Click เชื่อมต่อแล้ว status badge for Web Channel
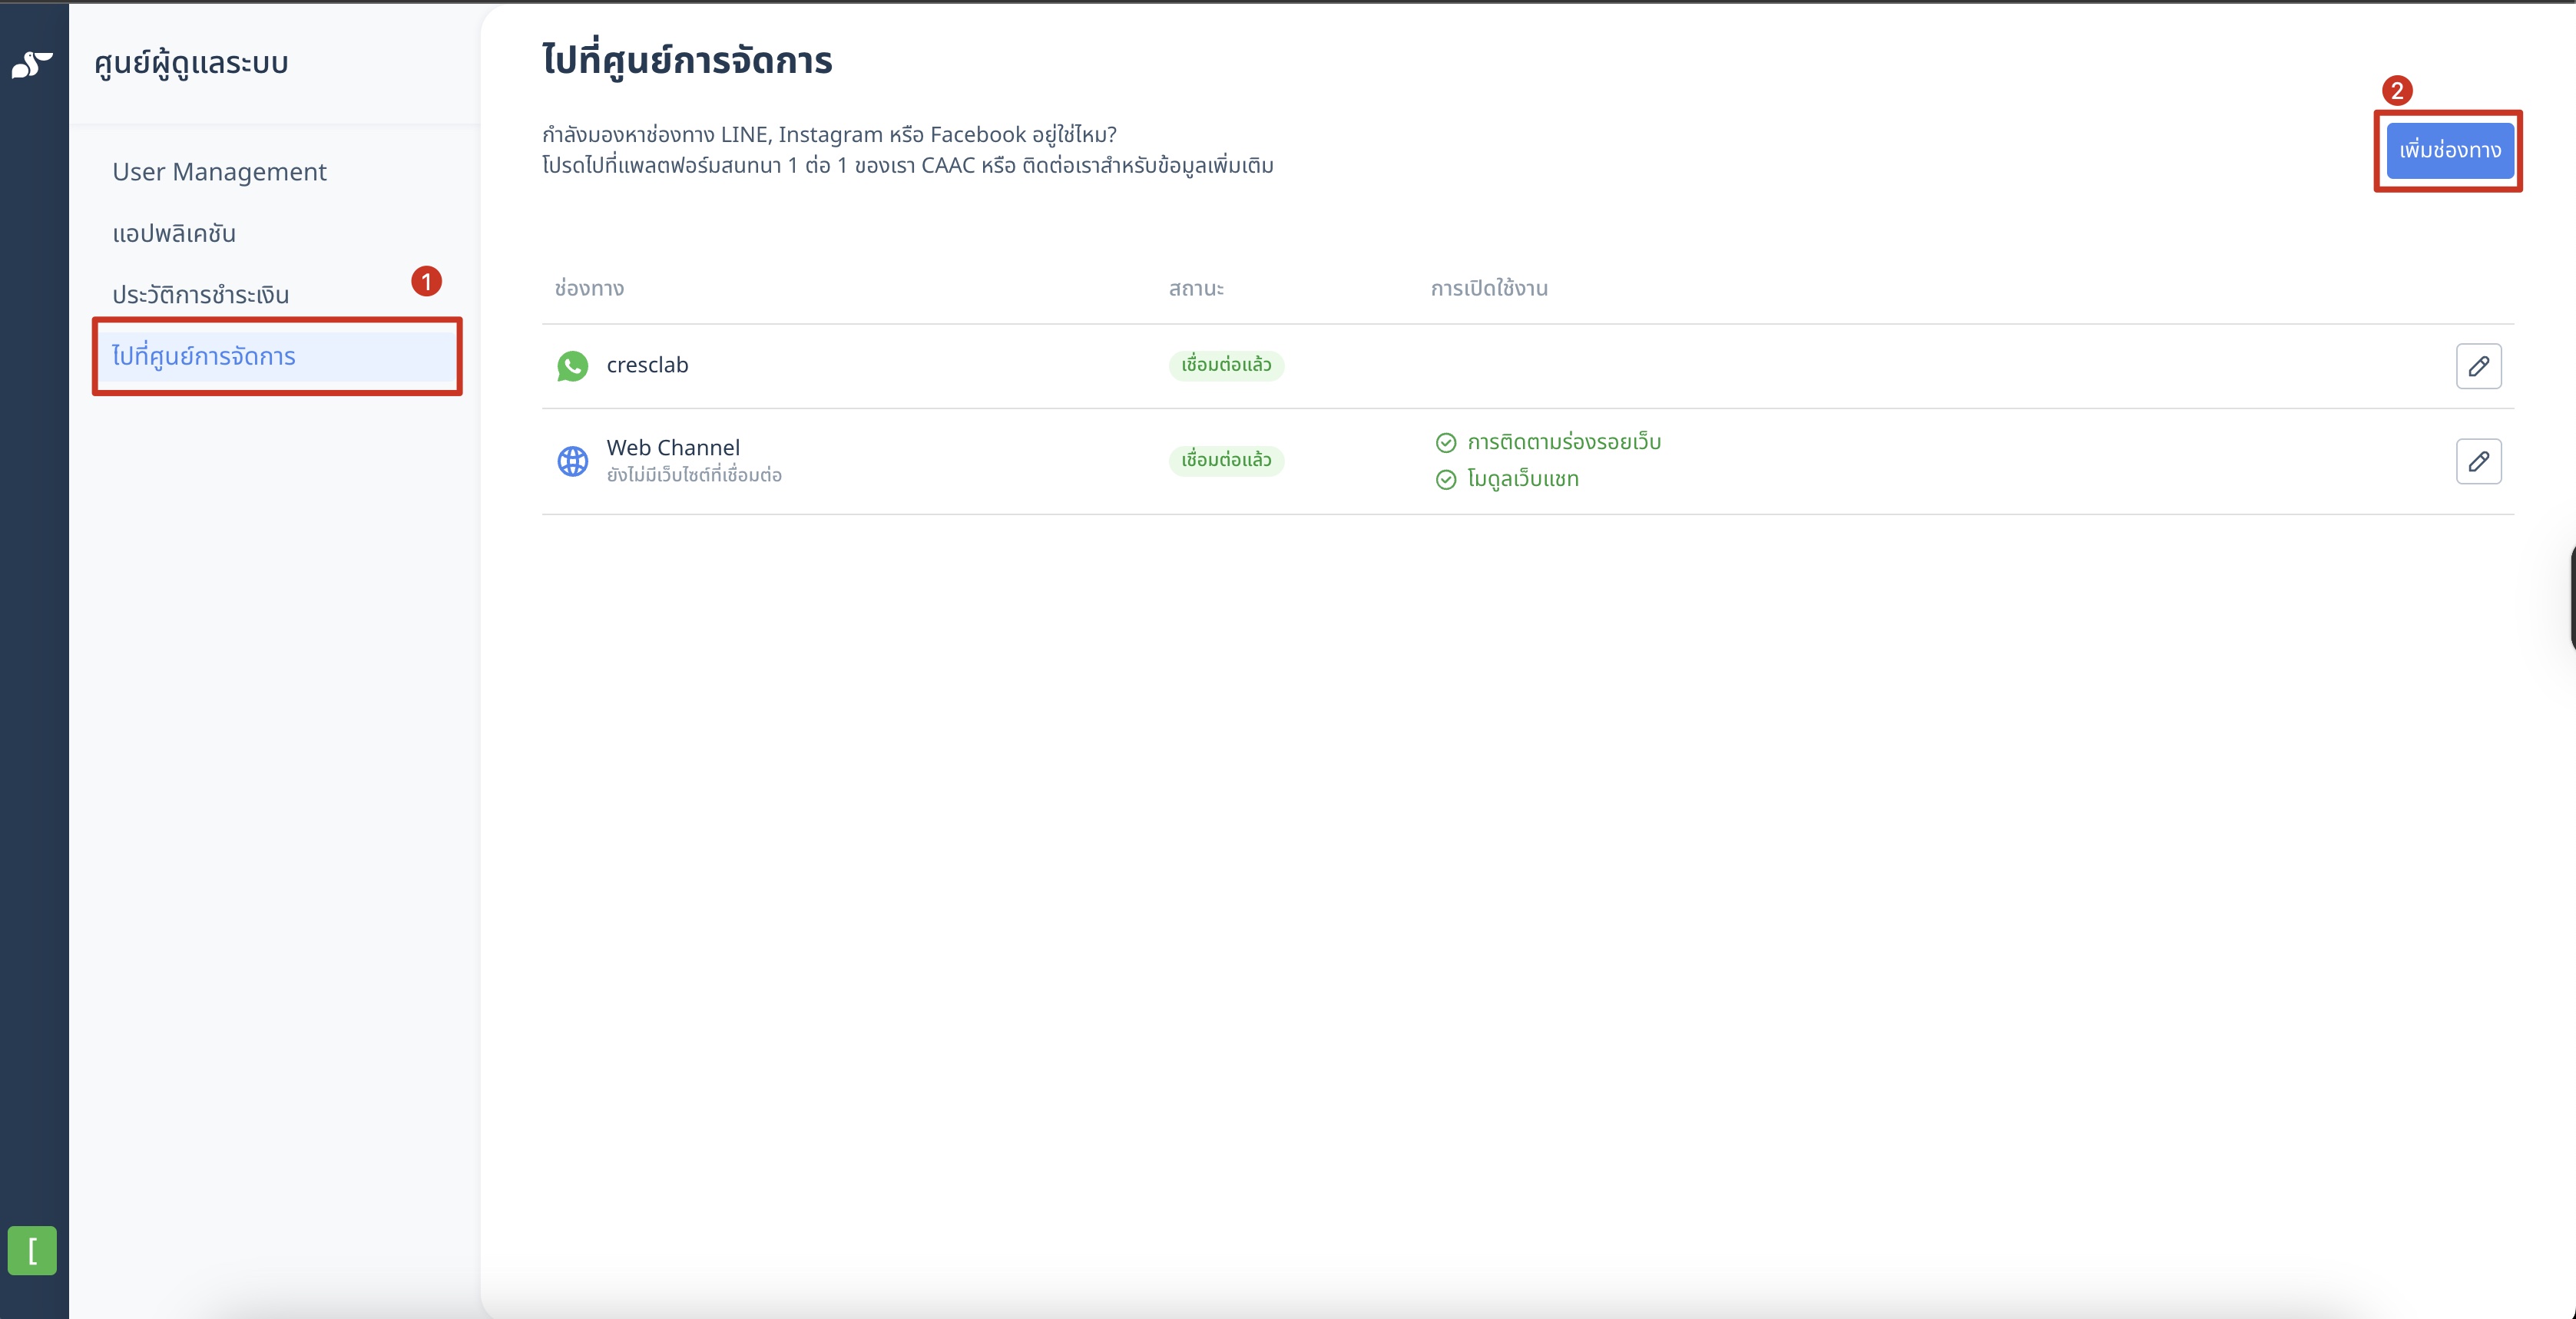The image size is (2576, 1319). [1226, 460]
